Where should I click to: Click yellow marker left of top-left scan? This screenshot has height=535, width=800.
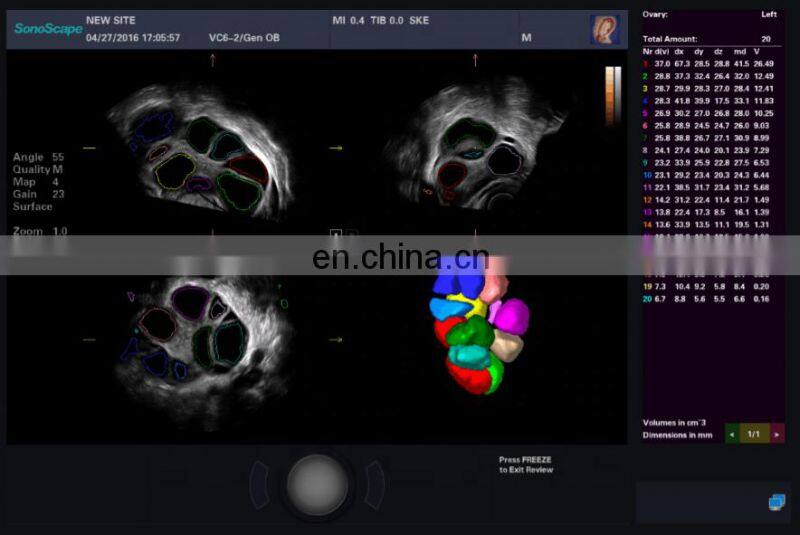tap(89, 148)
